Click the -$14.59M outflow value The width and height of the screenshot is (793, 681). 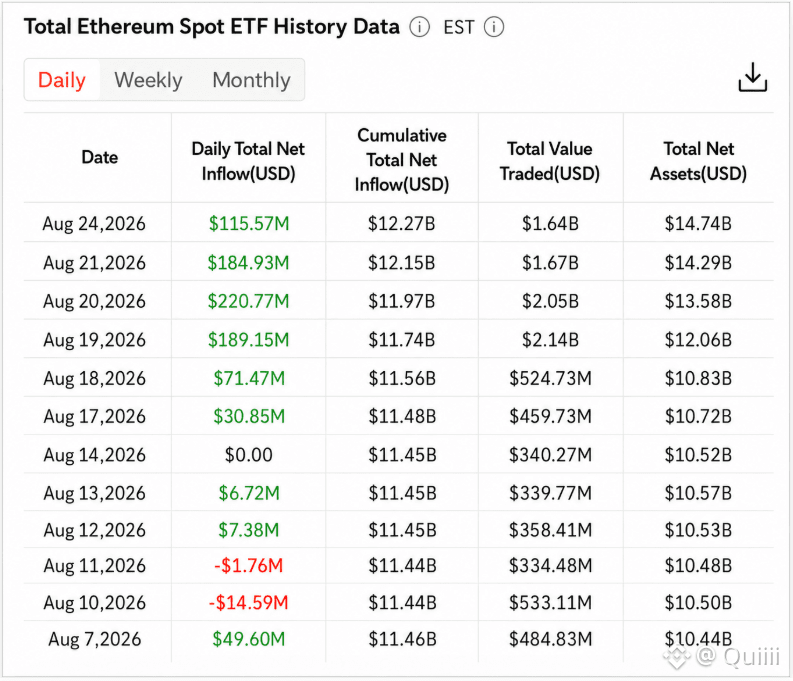tap(248, 603)
